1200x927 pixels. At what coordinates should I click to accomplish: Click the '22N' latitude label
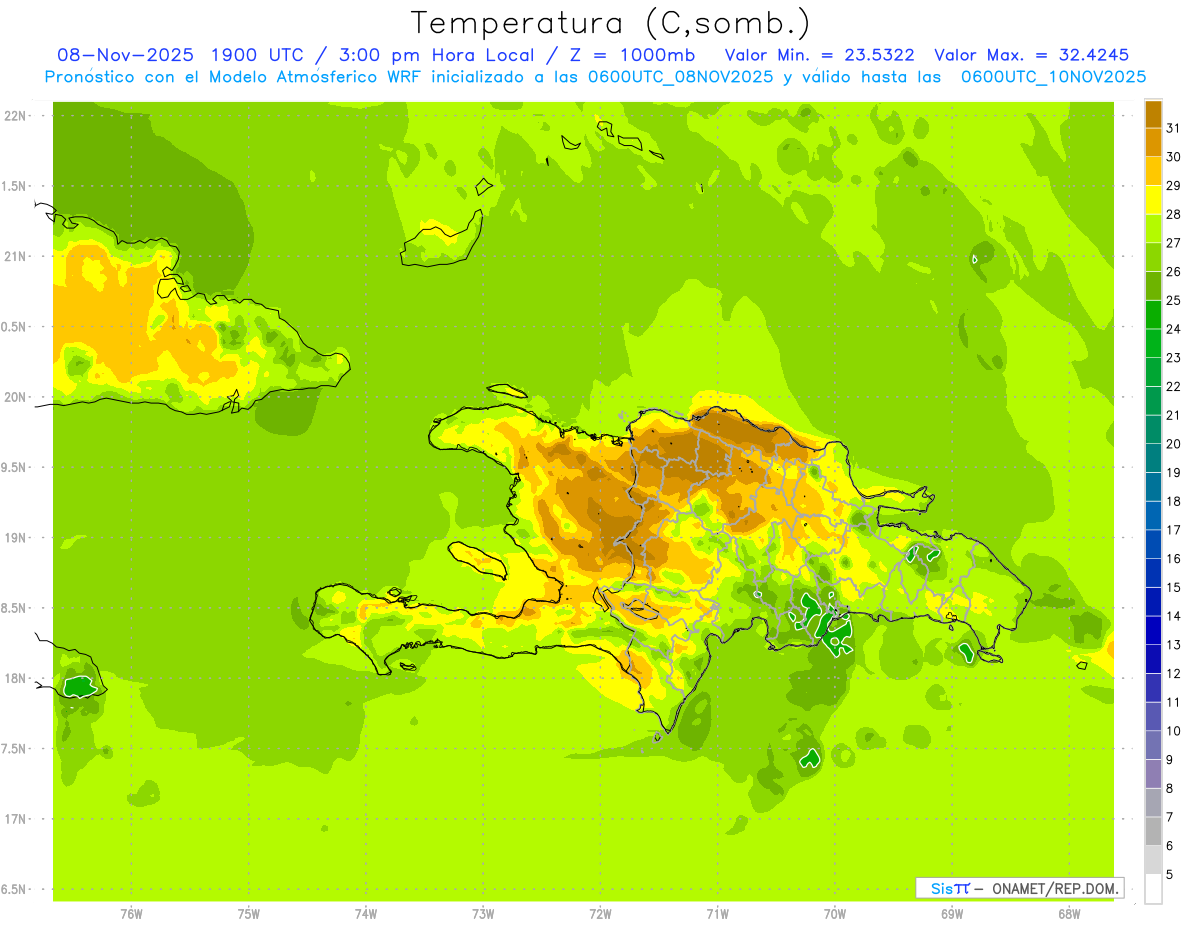click(15, 116)
